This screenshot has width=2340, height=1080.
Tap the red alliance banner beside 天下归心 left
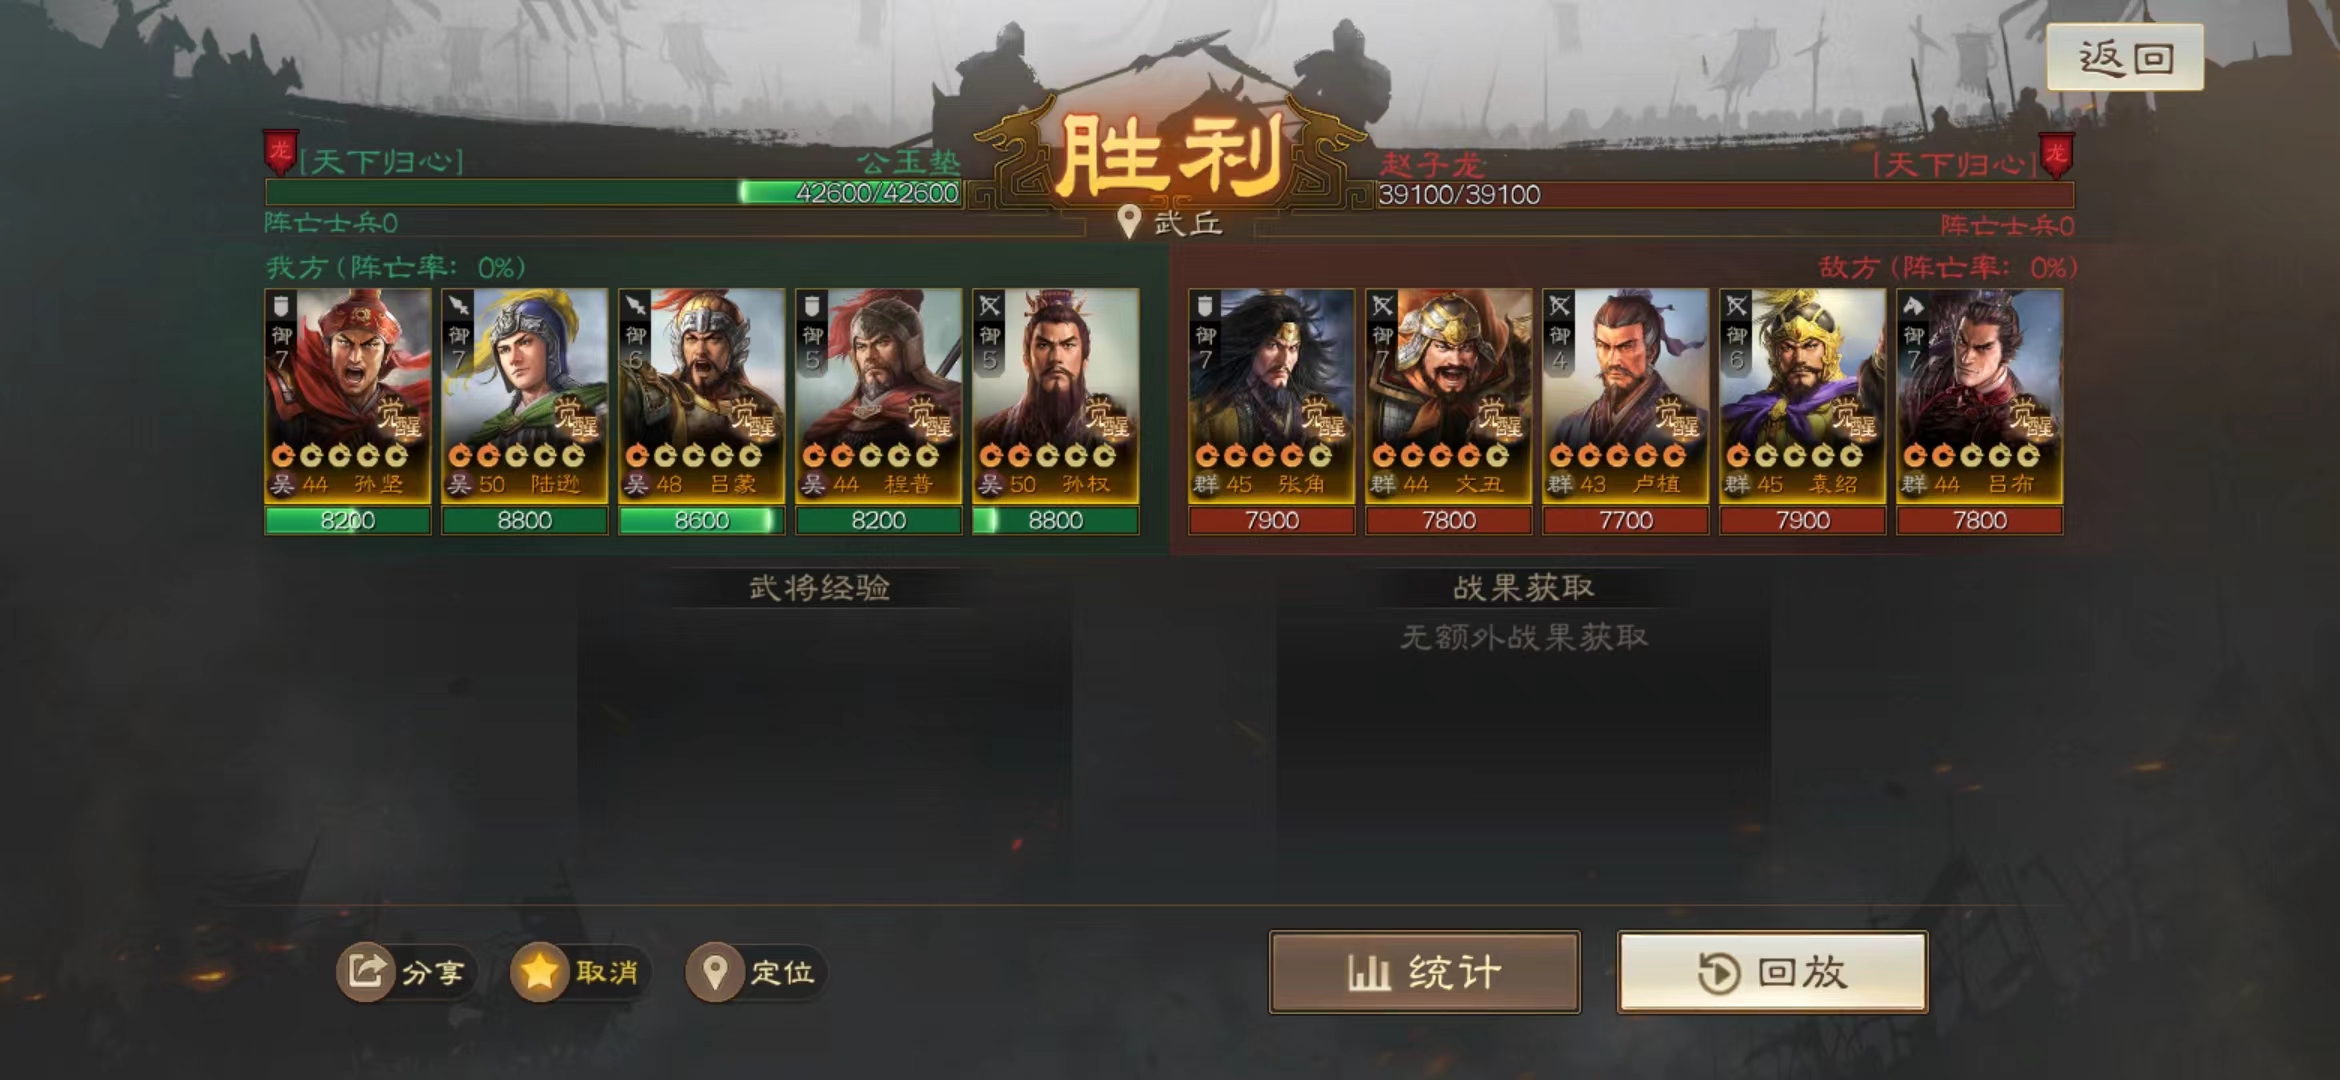280,153
